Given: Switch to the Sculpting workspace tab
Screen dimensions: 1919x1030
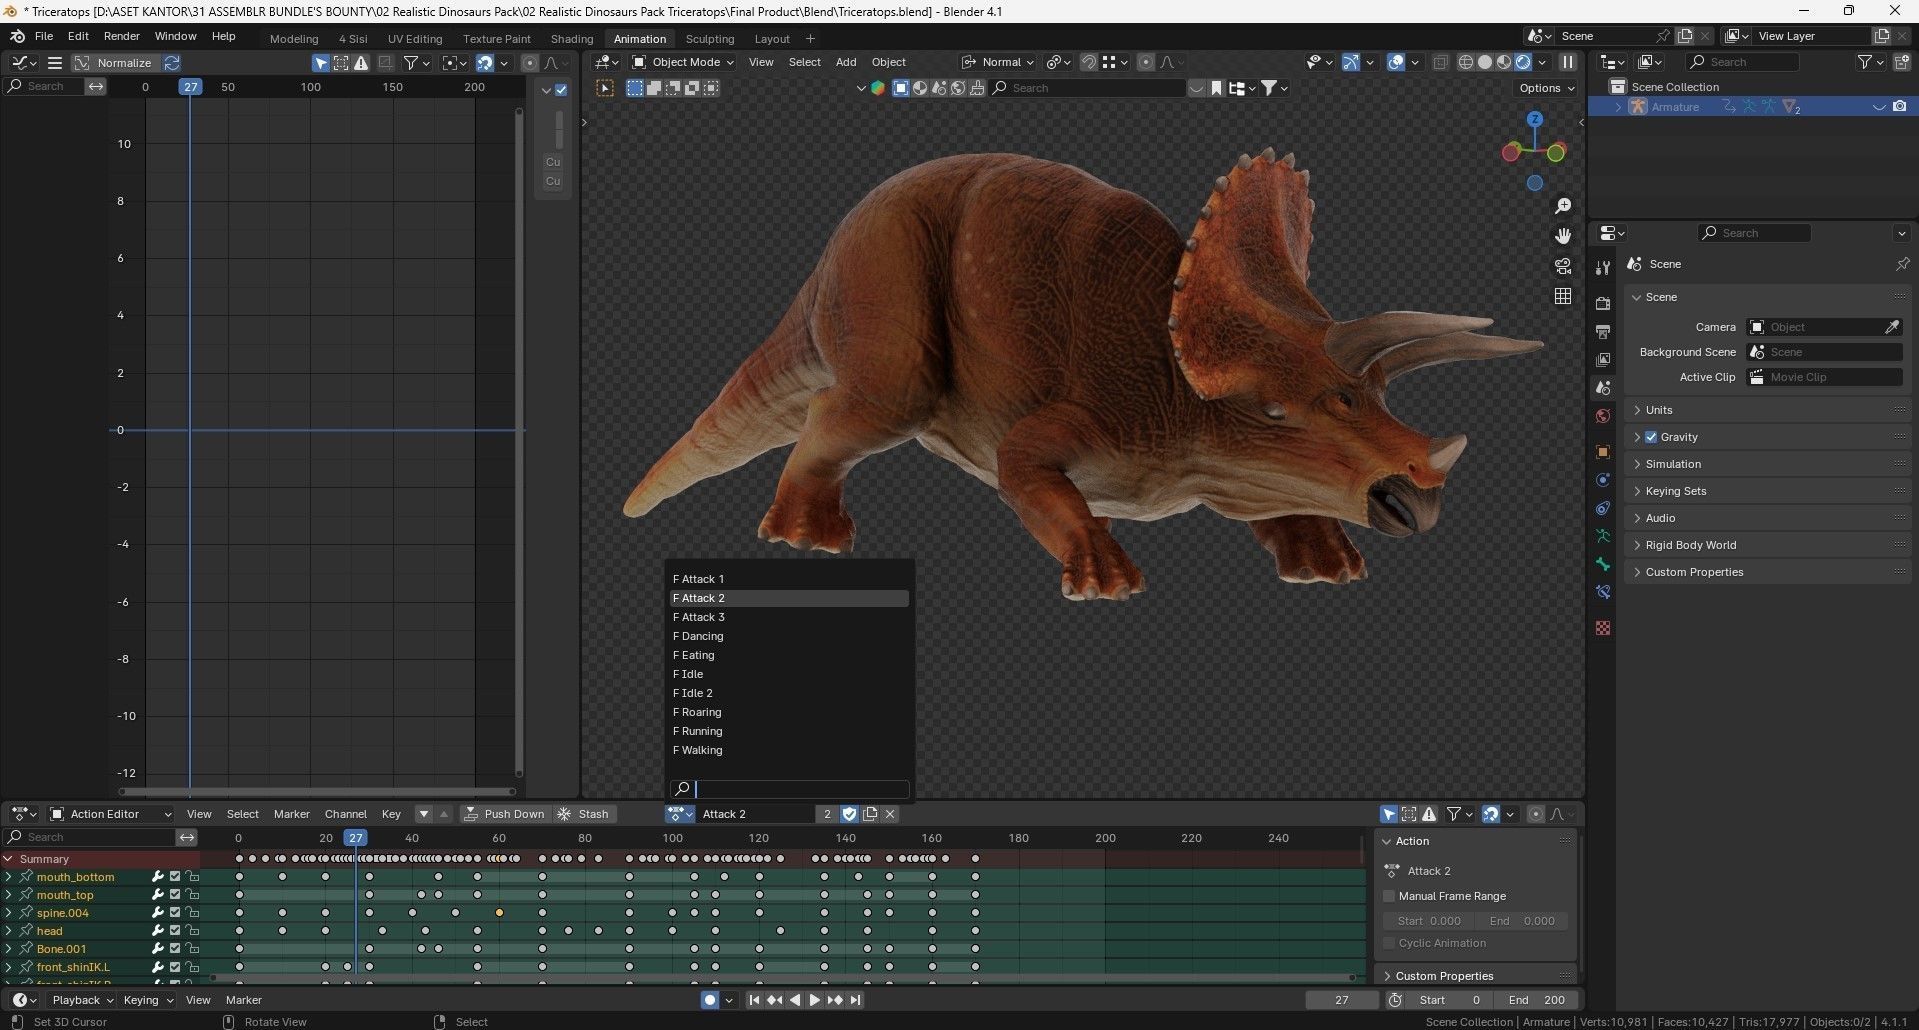Looking at the screenshot, I should [710, 39].
